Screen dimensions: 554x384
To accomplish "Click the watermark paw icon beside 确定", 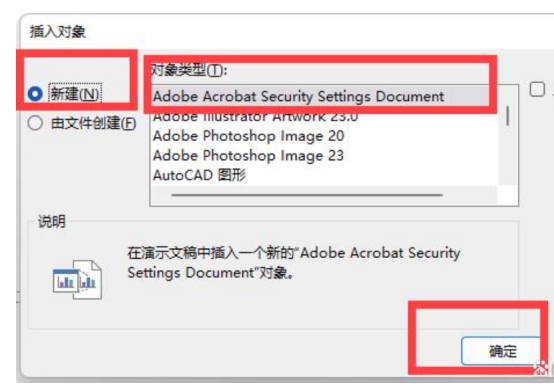I will pyautogui.click(x=540, y=367).
